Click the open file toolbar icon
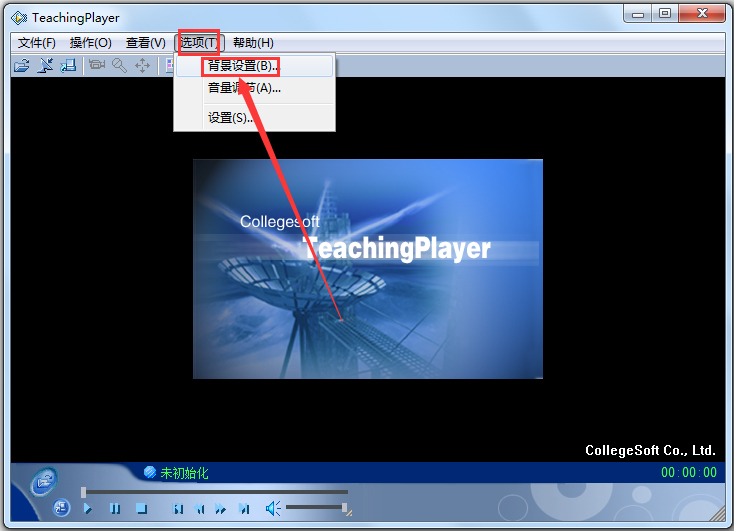 click(21, 65)
